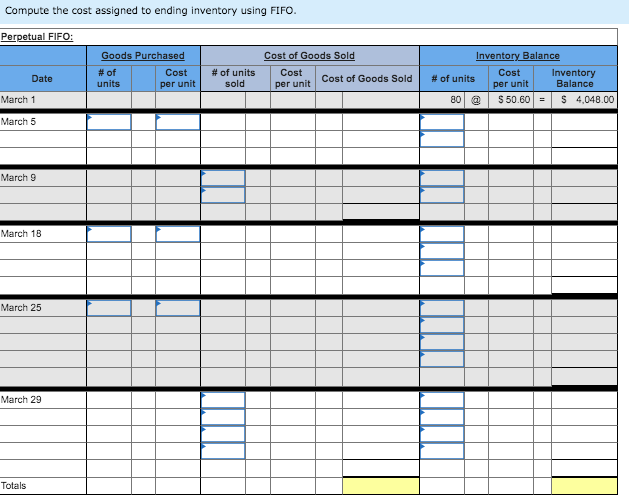This screenshot has width=629, height=503.
Task: Select March 5 first inventory units field
Action: tap(442, 122)
